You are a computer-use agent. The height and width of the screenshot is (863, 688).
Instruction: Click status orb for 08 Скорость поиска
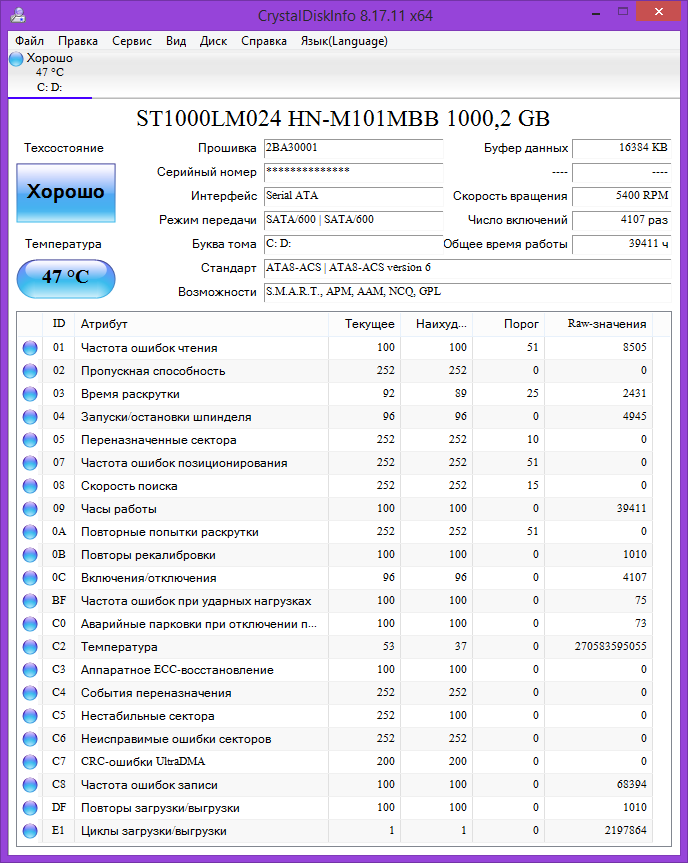click(30, 486)
